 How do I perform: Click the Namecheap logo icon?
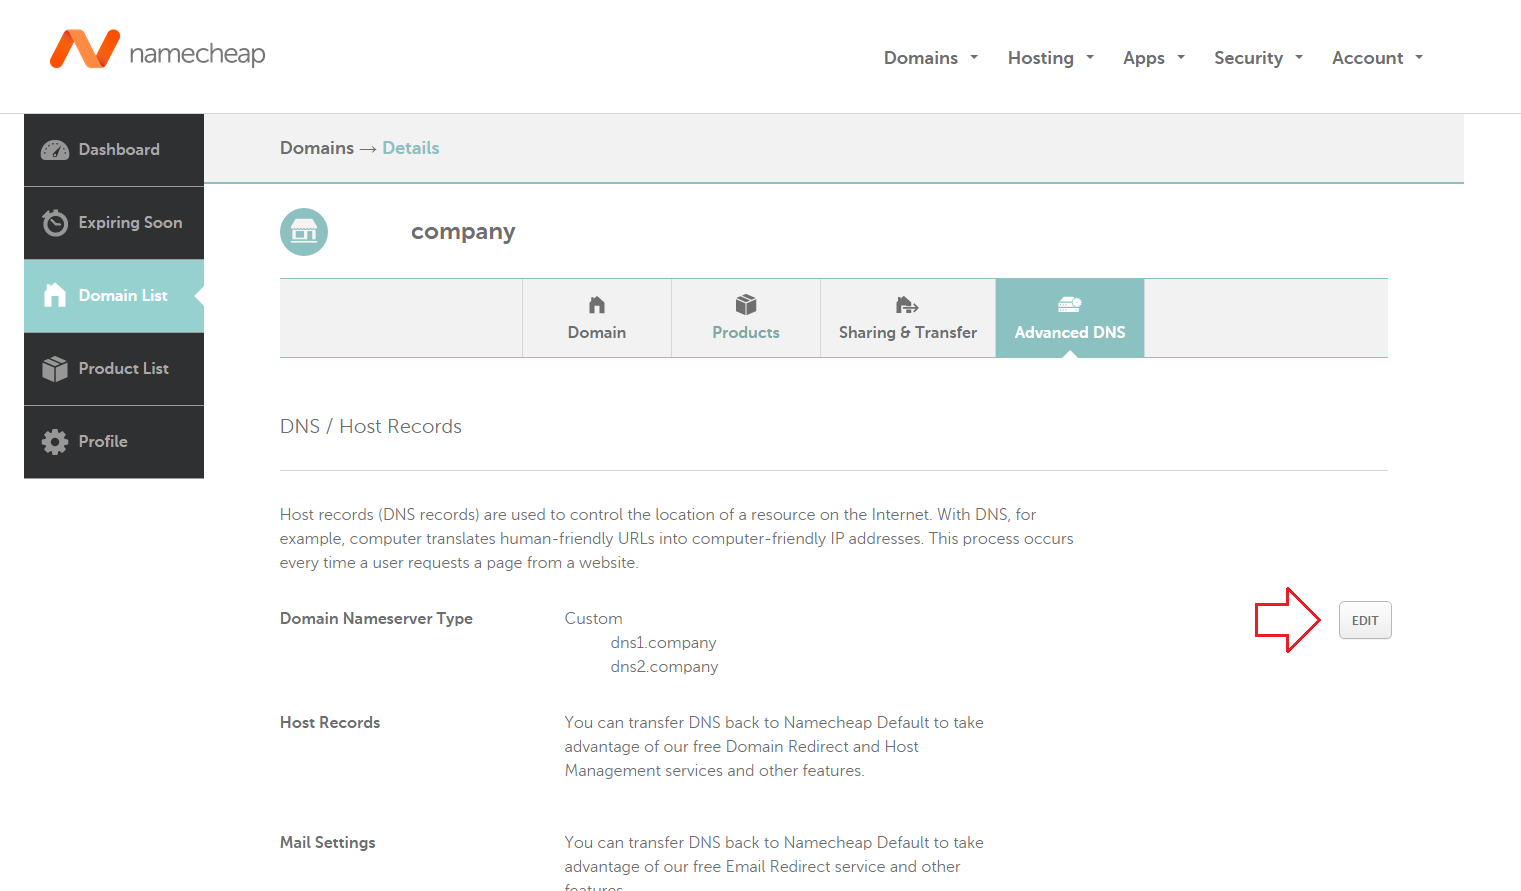click(x=85, y=49)
